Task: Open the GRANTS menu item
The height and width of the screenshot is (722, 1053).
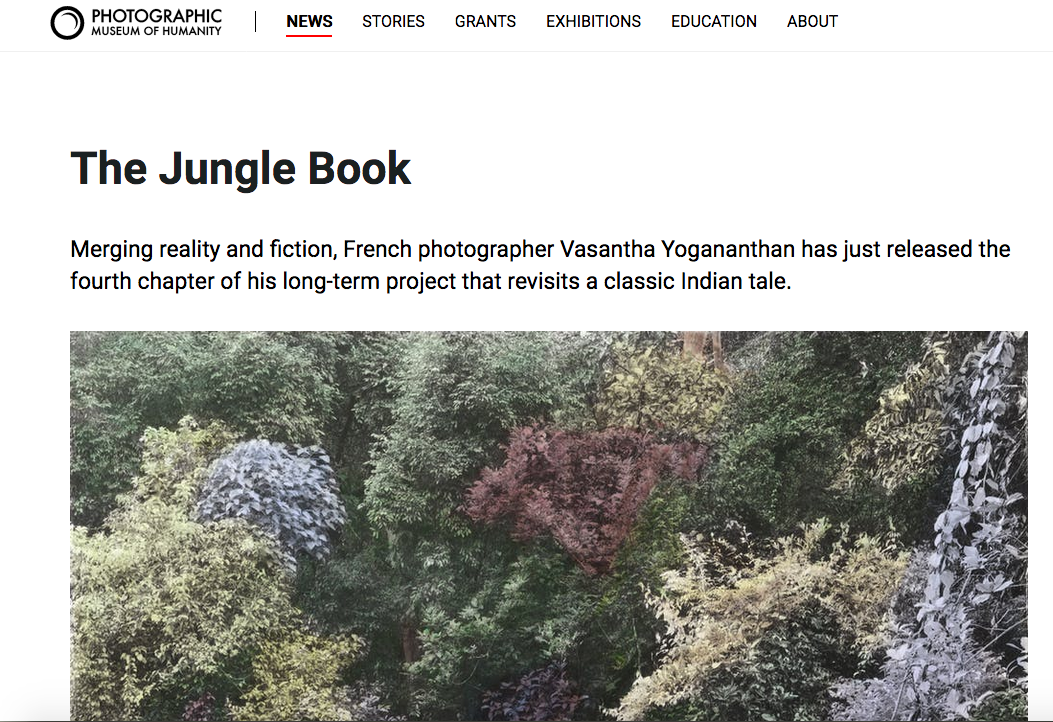Action: 486,21
